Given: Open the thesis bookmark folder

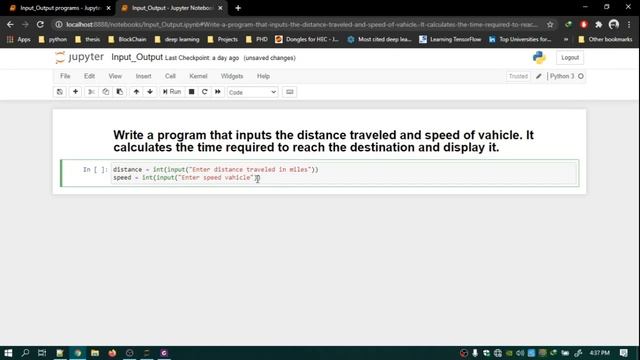Looking at the screenshot, I should pos(87,40).
